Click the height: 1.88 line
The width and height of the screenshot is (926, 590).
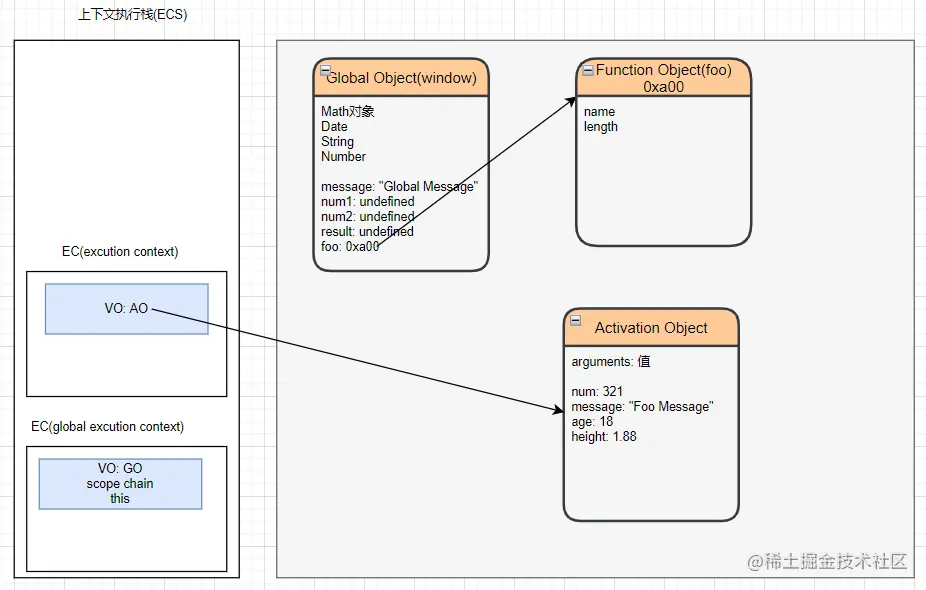pyautogui.click(x=604, y=436)
